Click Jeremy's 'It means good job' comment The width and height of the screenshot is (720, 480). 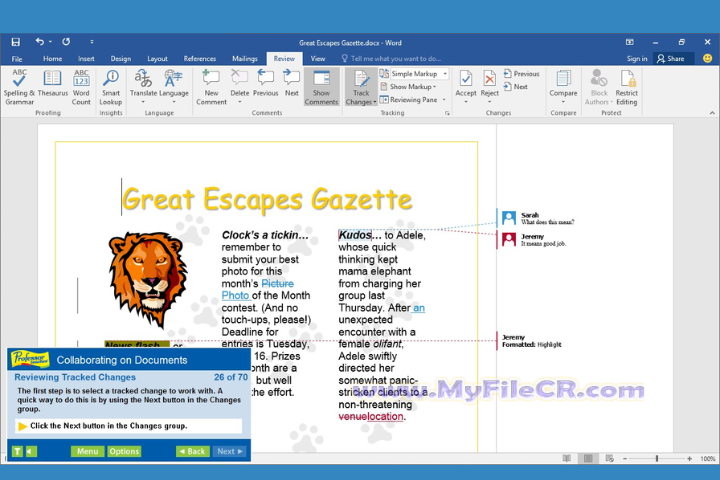pyautogui.click(x=534, y=240)
